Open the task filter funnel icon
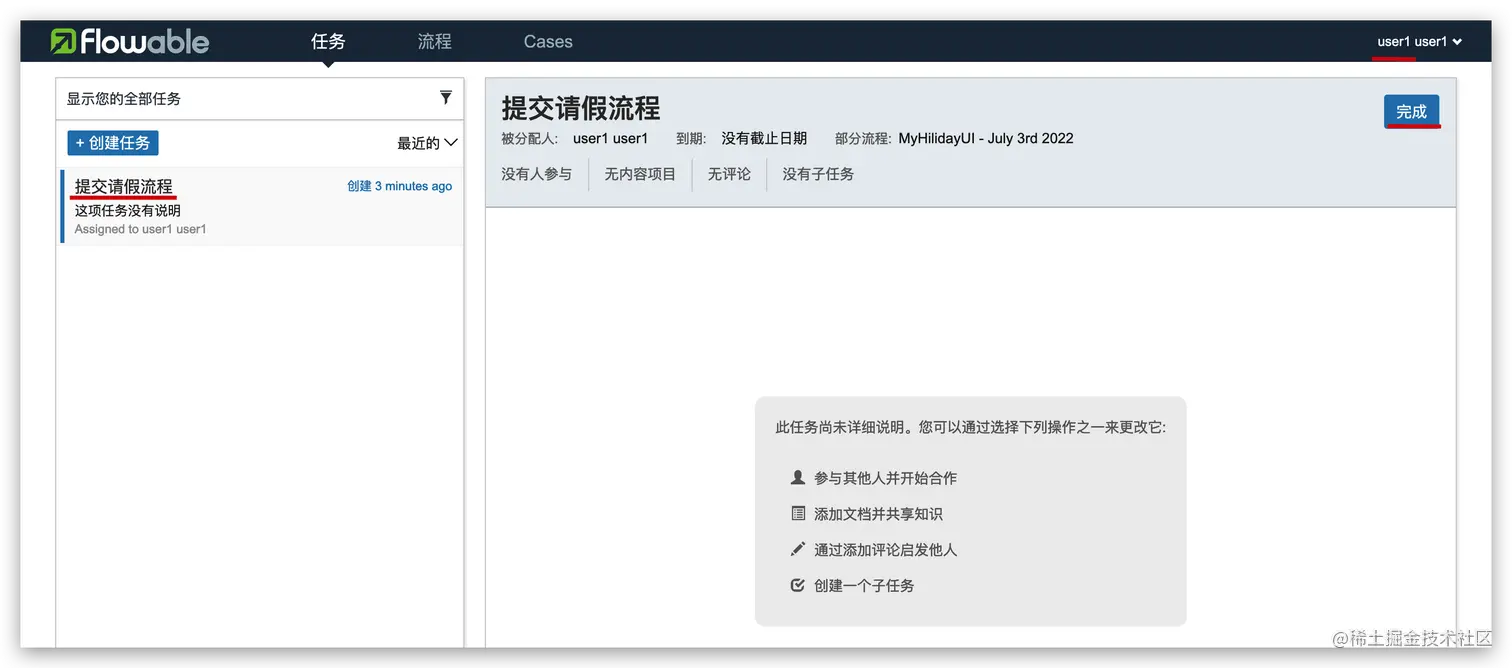Screen dimensions: 1512x668 pyautogui.click(x=446, y=97)
